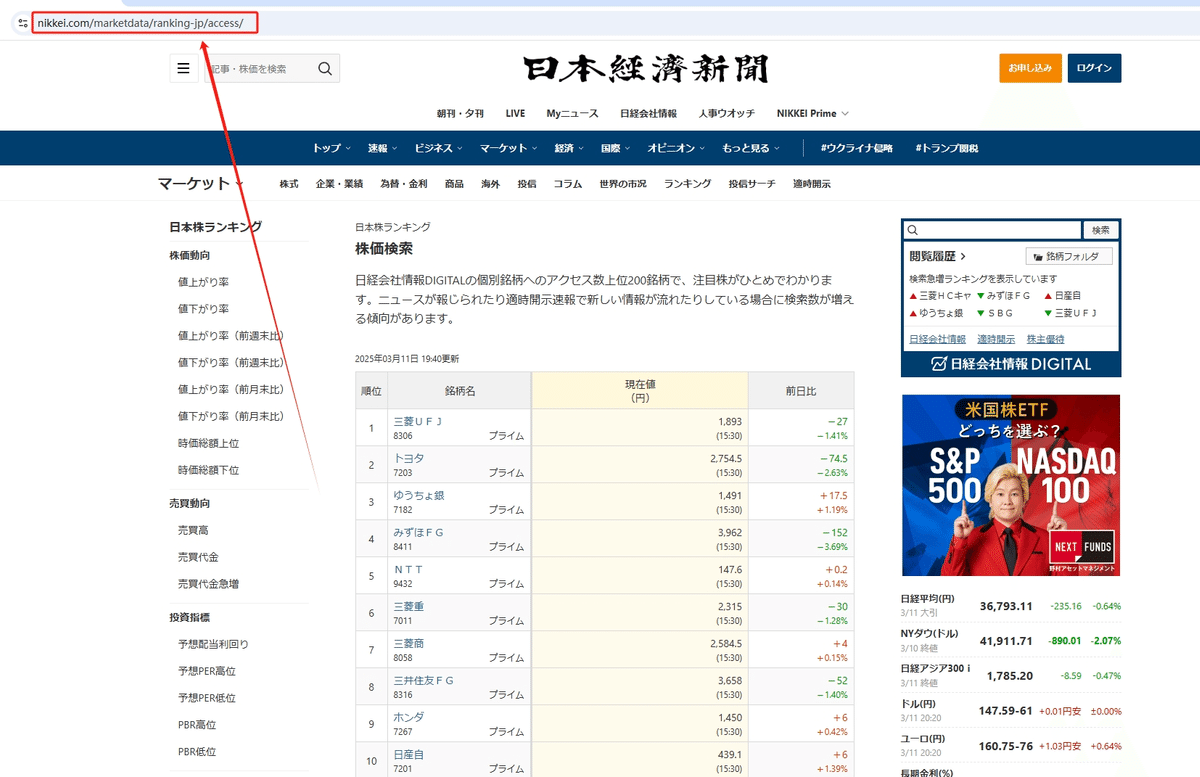This screenshot has height=777, width=1200.
Task: Select the 企業・業績 sub-navigation tab
Action: click(339, 184)
